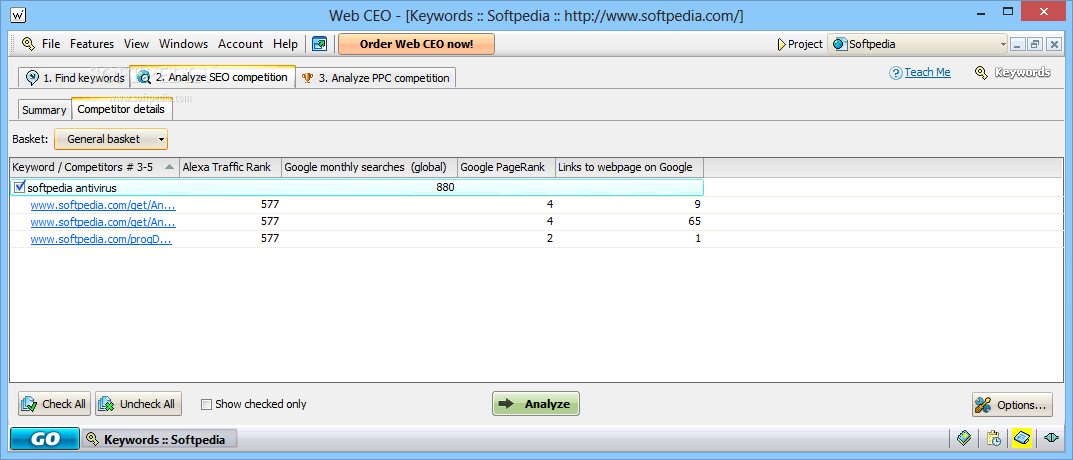
Task: Click the Alexa Traffic Rank column header
Action: tap(231, 167)
